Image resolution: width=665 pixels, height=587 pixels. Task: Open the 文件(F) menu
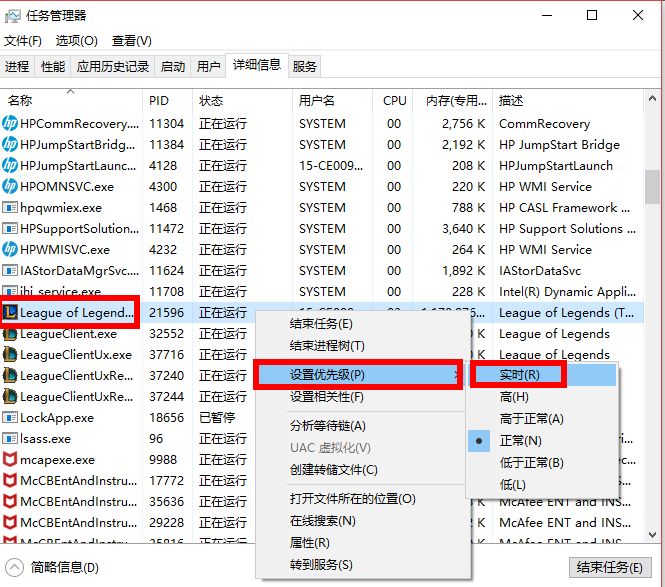23,41
